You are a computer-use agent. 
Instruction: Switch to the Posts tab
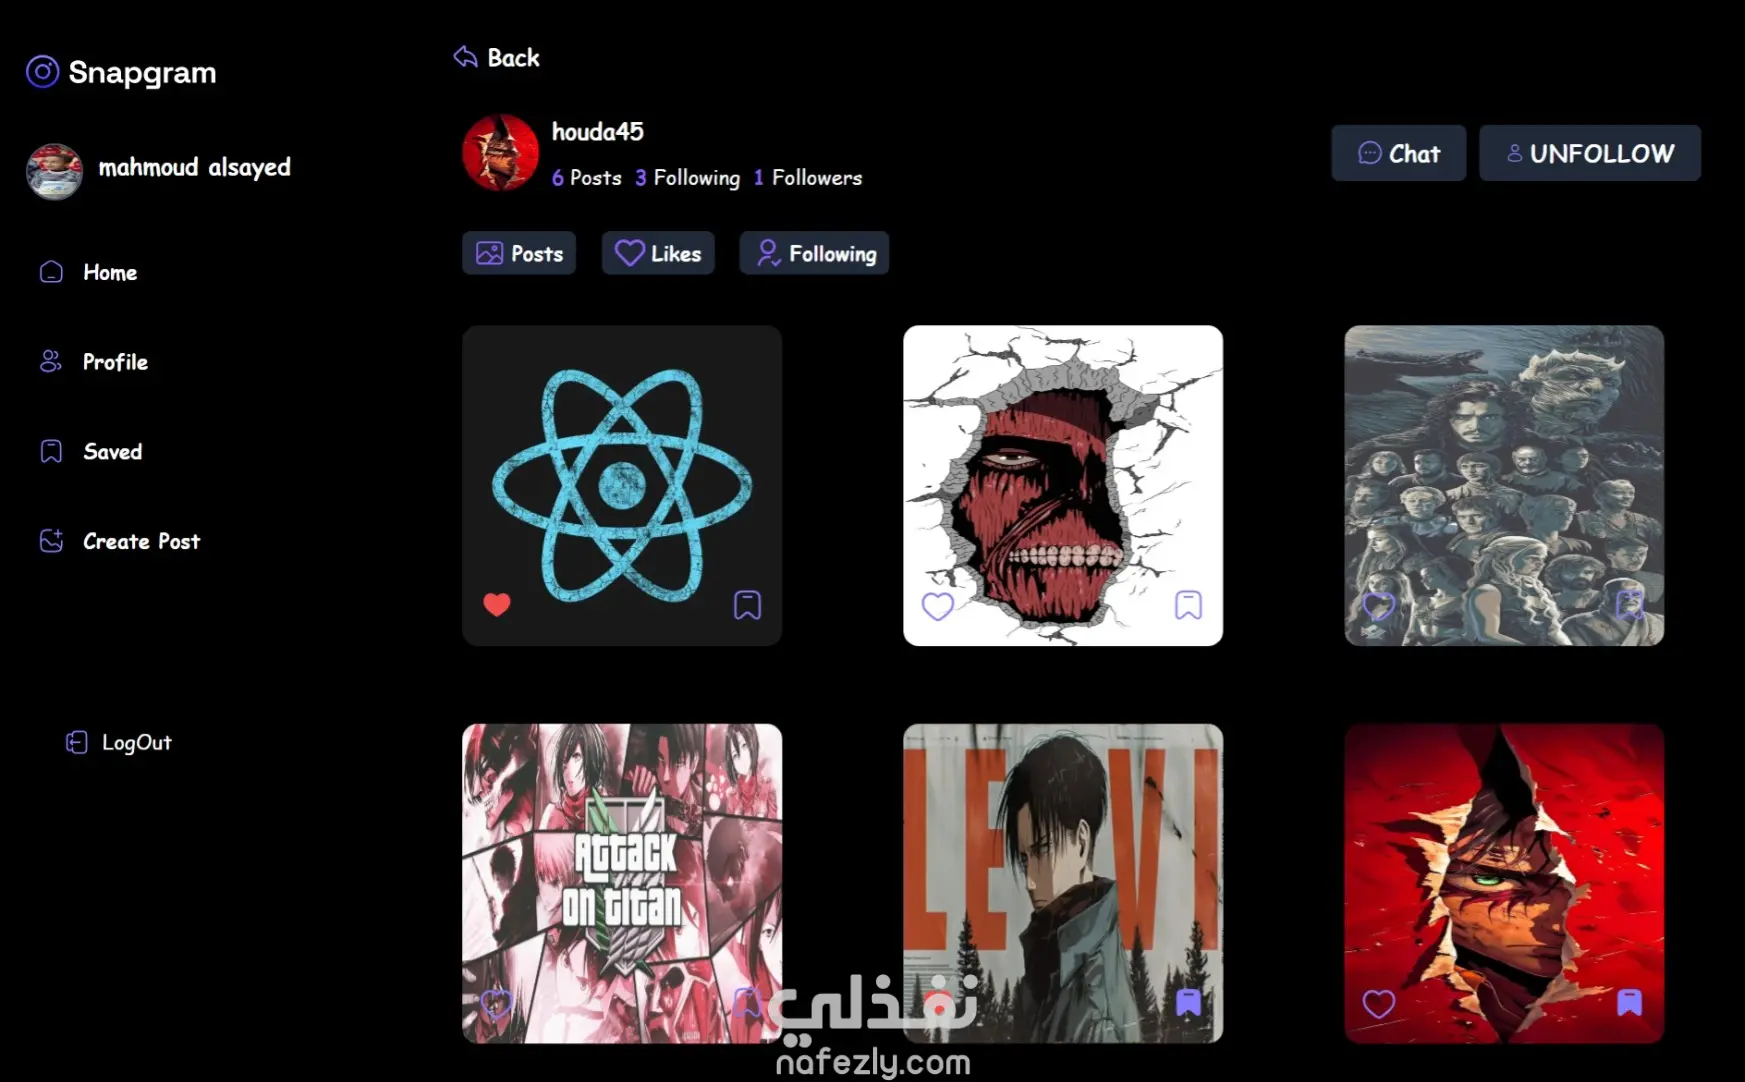[519, 253]
